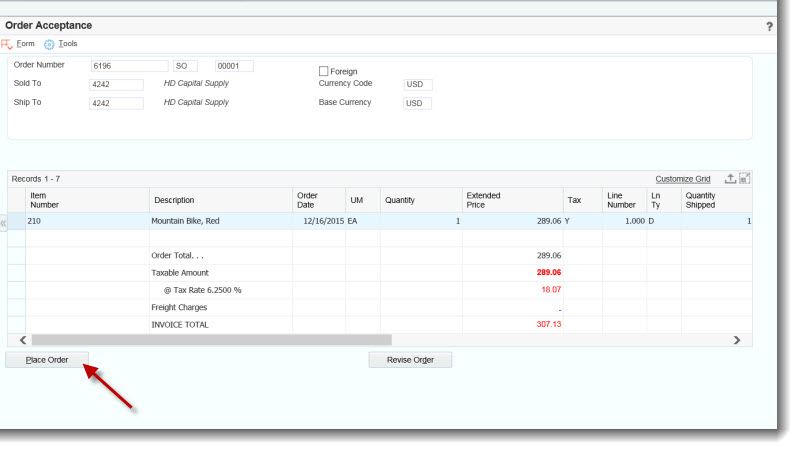Click grid horizontal scroll right arrow

tap(737, 340)
